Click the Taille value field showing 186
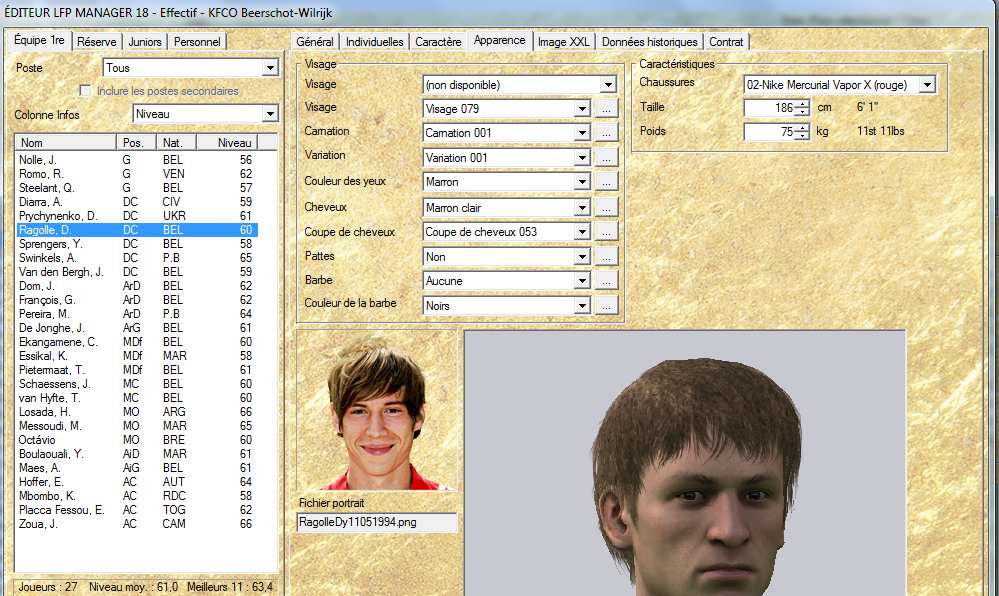The image size is (999, 596). (770, 108)
